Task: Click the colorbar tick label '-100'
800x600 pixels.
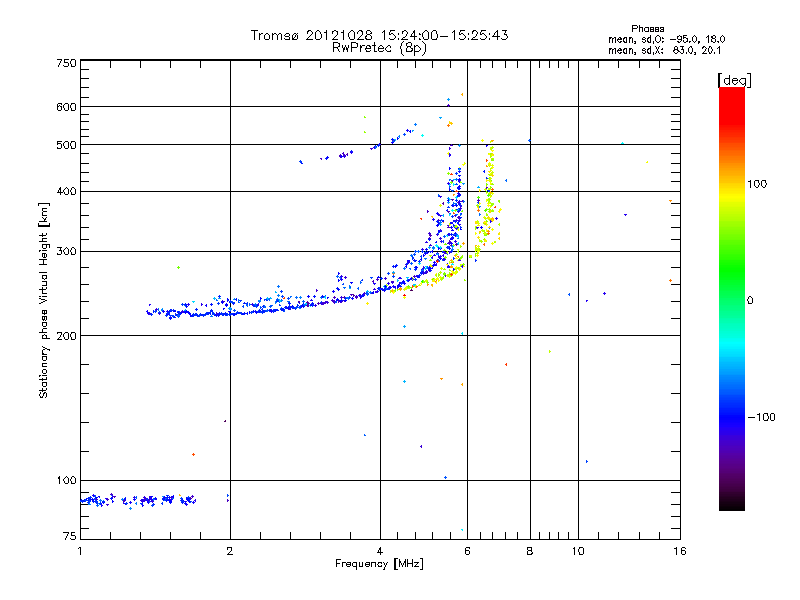Action: [761, 417]
